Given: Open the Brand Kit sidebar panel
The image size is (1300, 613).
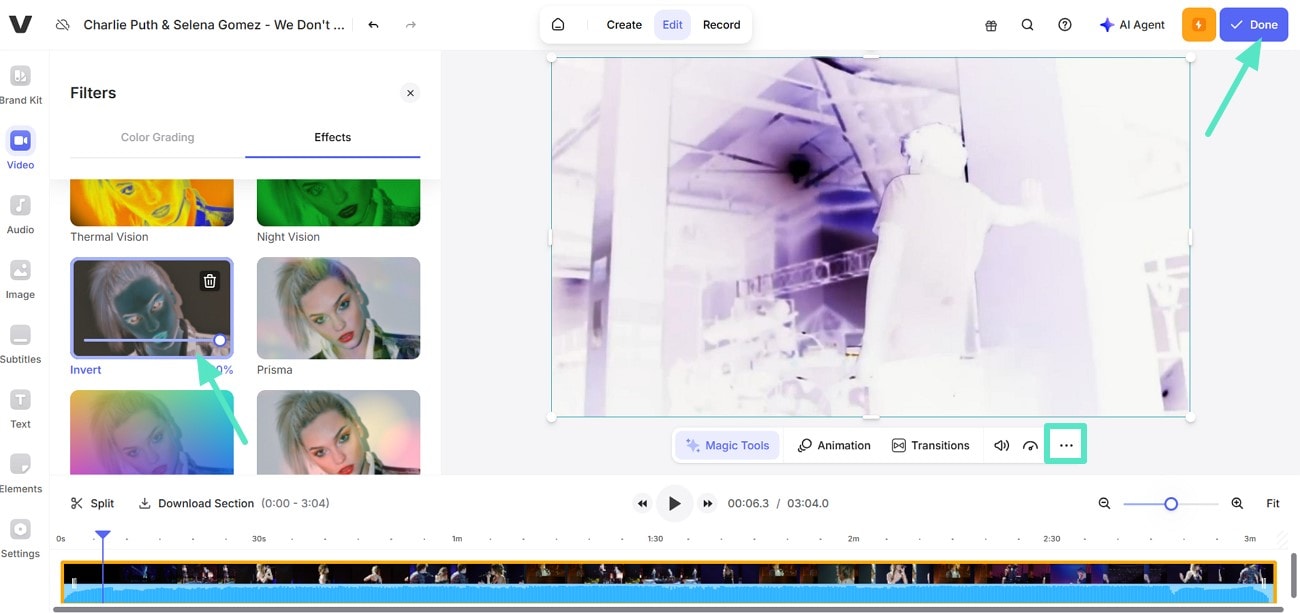Looking at the screenshot, I should [x=21, y=85].
